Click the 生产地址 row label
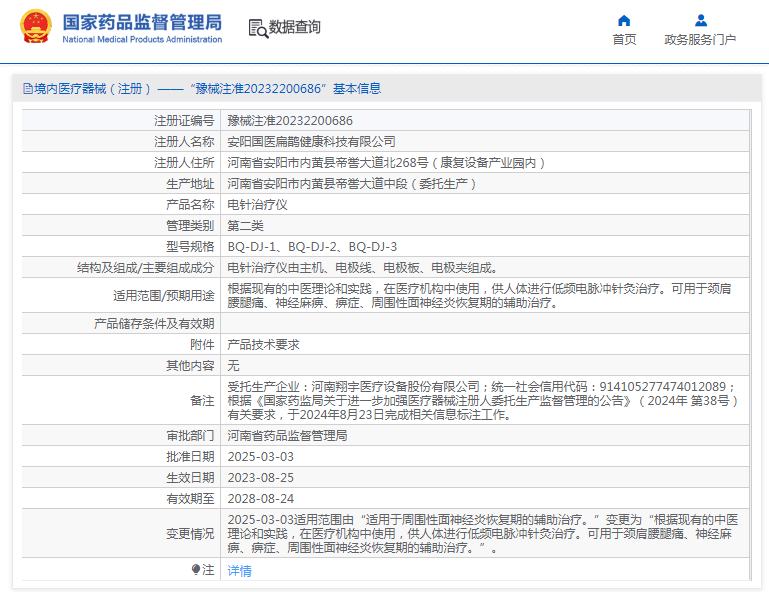769x592 pixels. coord(190,184)
